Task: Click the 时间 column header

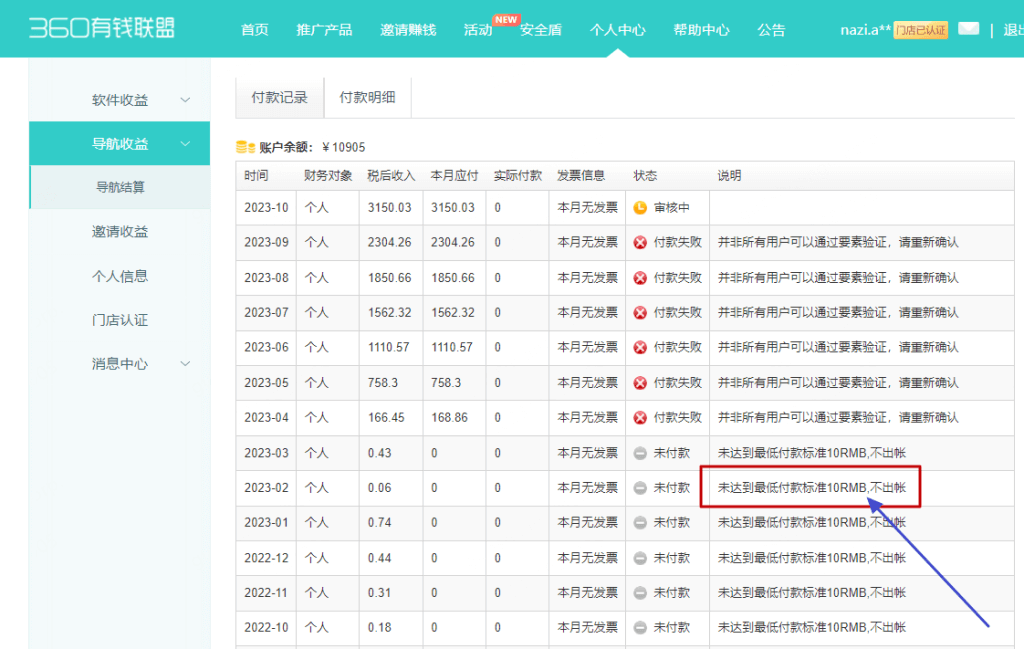Action: pyautogui.click(x=256, y=176)
